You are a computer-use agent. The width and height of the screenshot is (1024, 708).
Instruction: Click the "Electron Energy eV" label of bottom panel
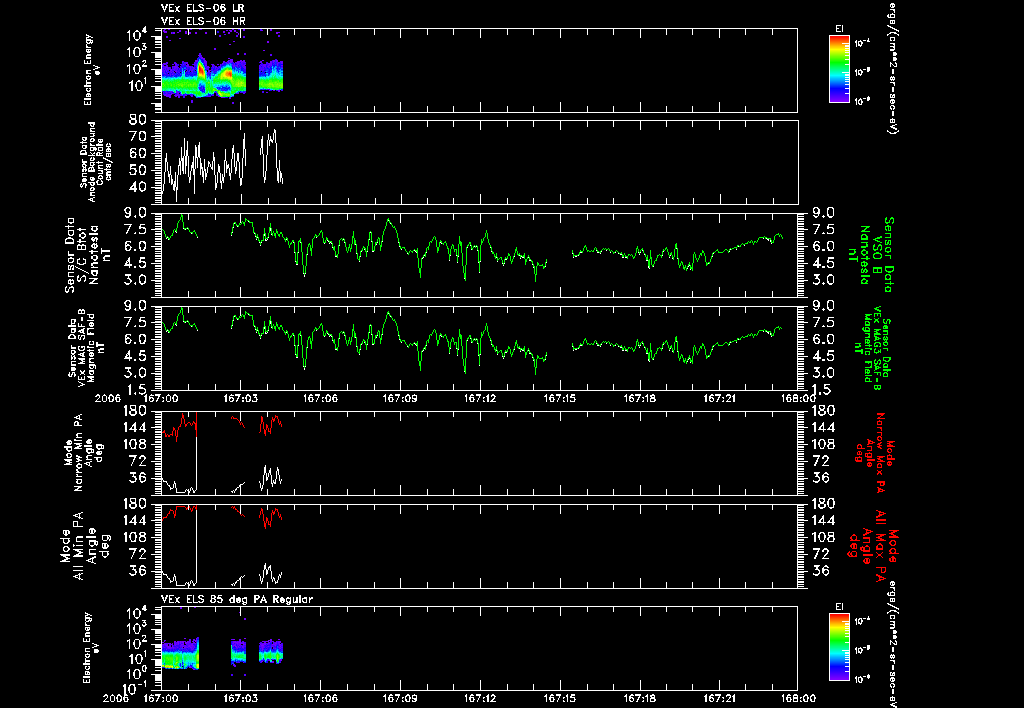92,648
